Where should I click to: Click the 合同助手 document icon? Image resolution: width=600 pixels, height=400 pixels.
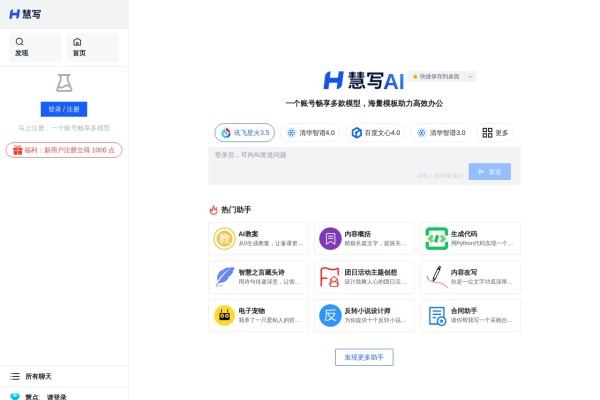[x=437, y=316]
